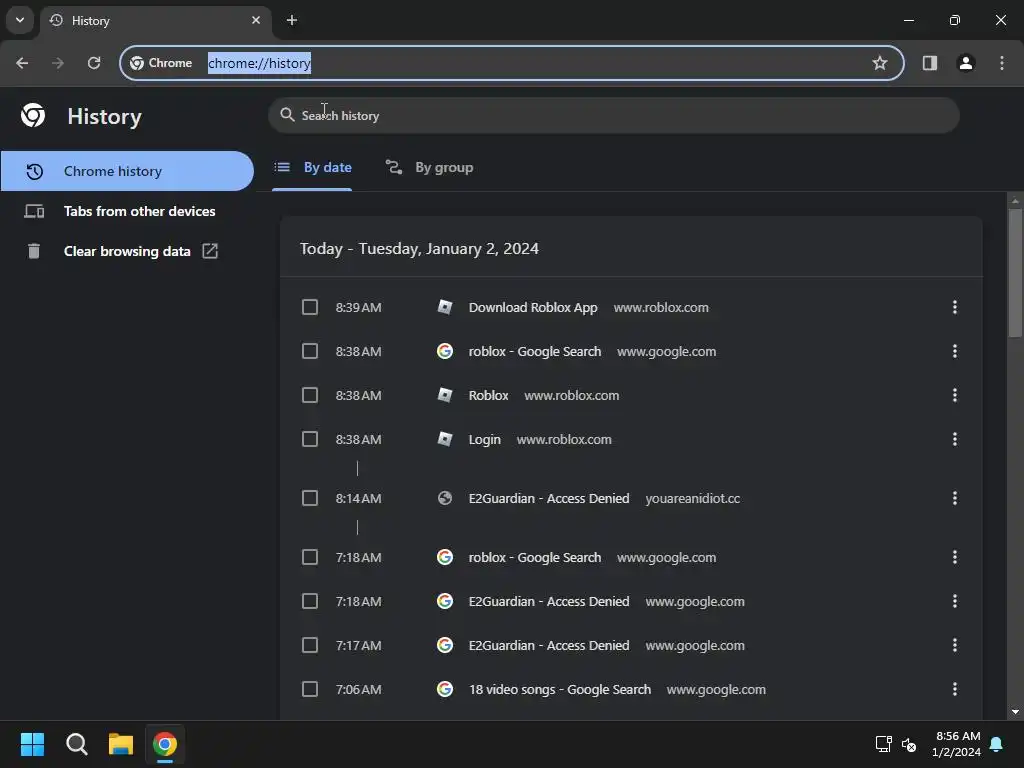Click www.roblox.com beside the Login entry
This screenshot has width=1024, height=768.
coord(564,440)
